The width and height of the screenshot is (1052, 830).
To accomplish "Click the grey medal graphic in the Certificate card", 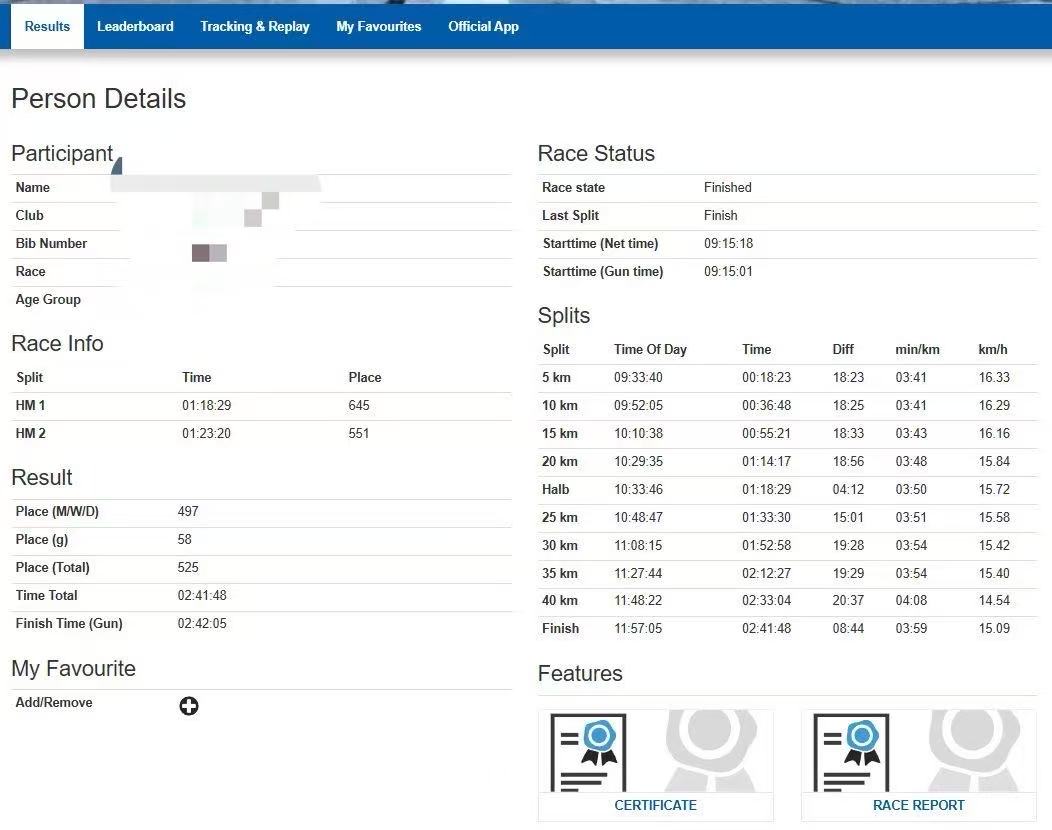I will tap(711, 750).
